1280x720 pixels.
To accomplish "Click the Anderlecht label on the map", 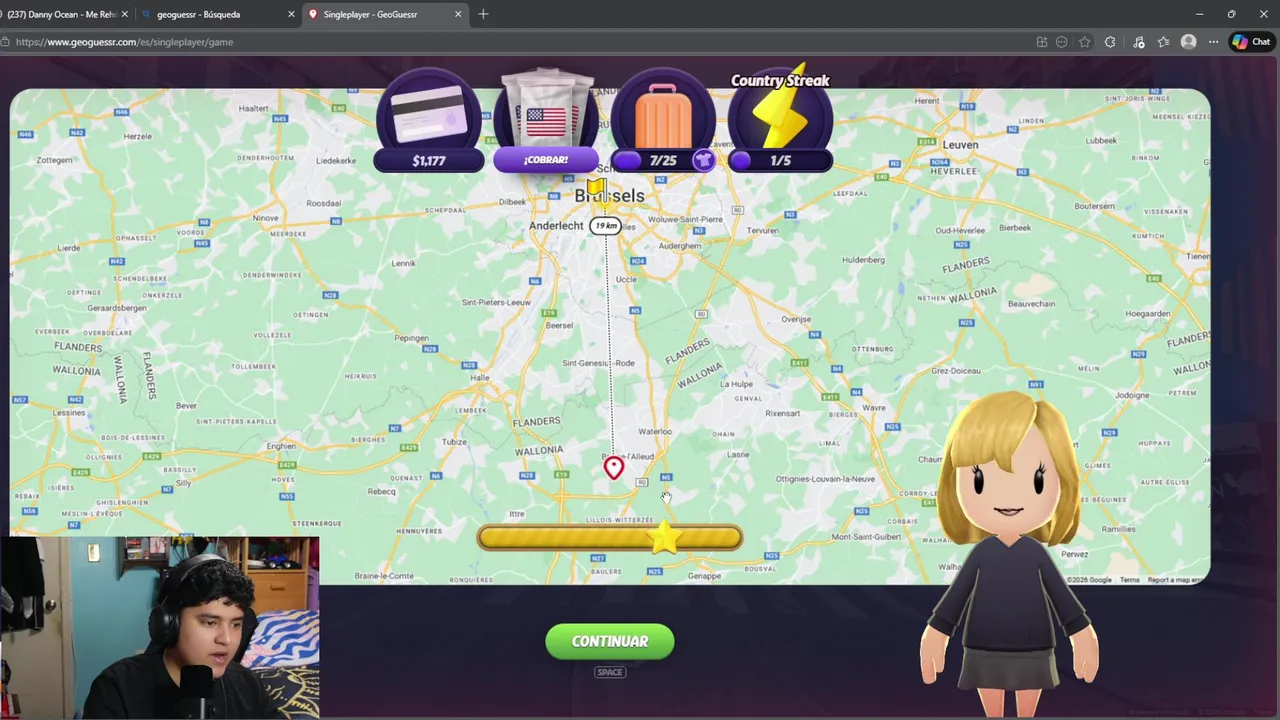I will pyautogui.click(x=556, y=226).
